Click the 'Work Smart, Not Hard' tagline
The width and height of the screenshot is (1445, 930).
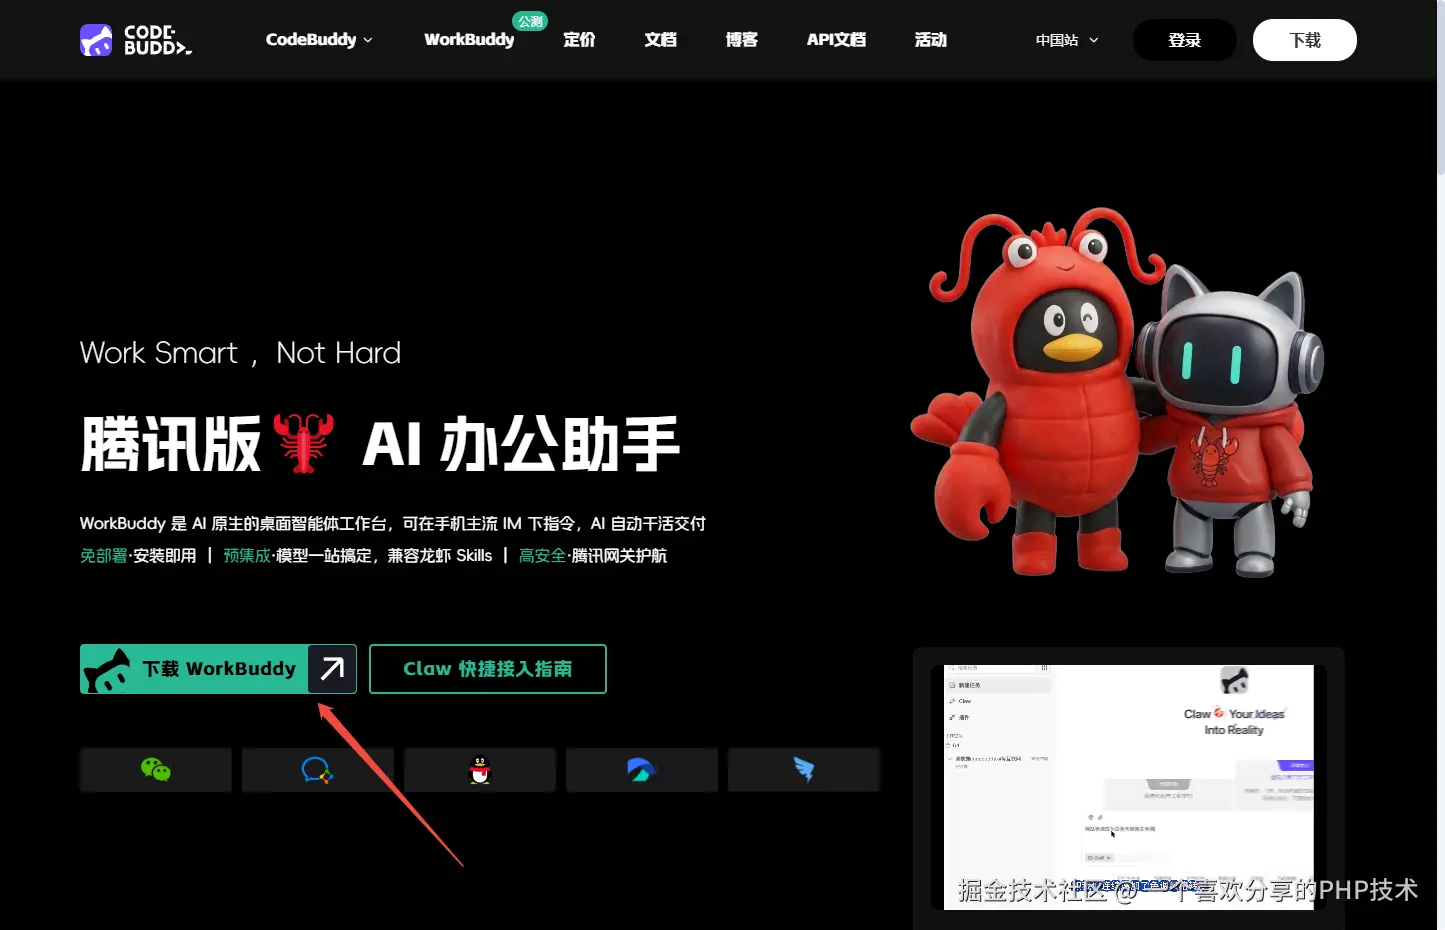pyautogui.click(x=240, y=353)
